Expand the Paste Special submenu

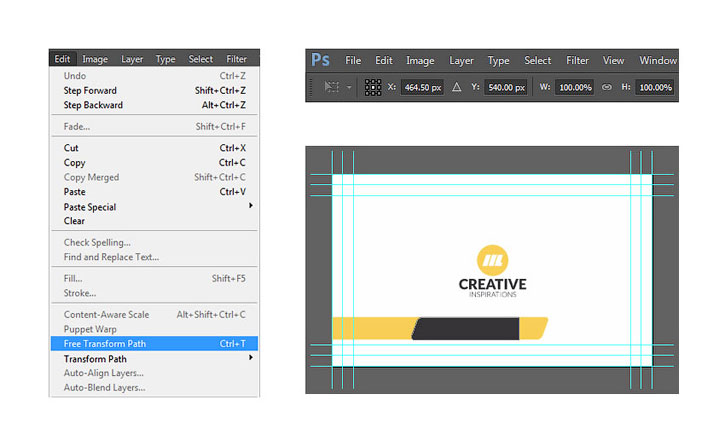pos(154,207)
